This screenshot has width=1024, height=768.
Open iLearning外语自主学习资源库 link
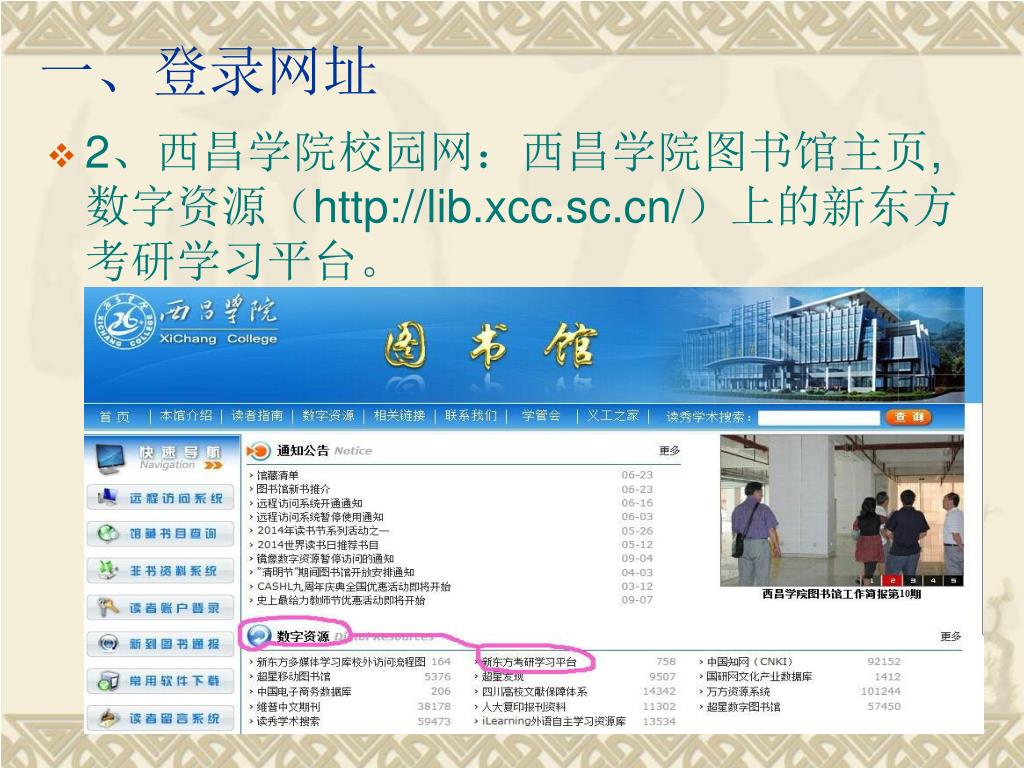click(x=554, y=721)
